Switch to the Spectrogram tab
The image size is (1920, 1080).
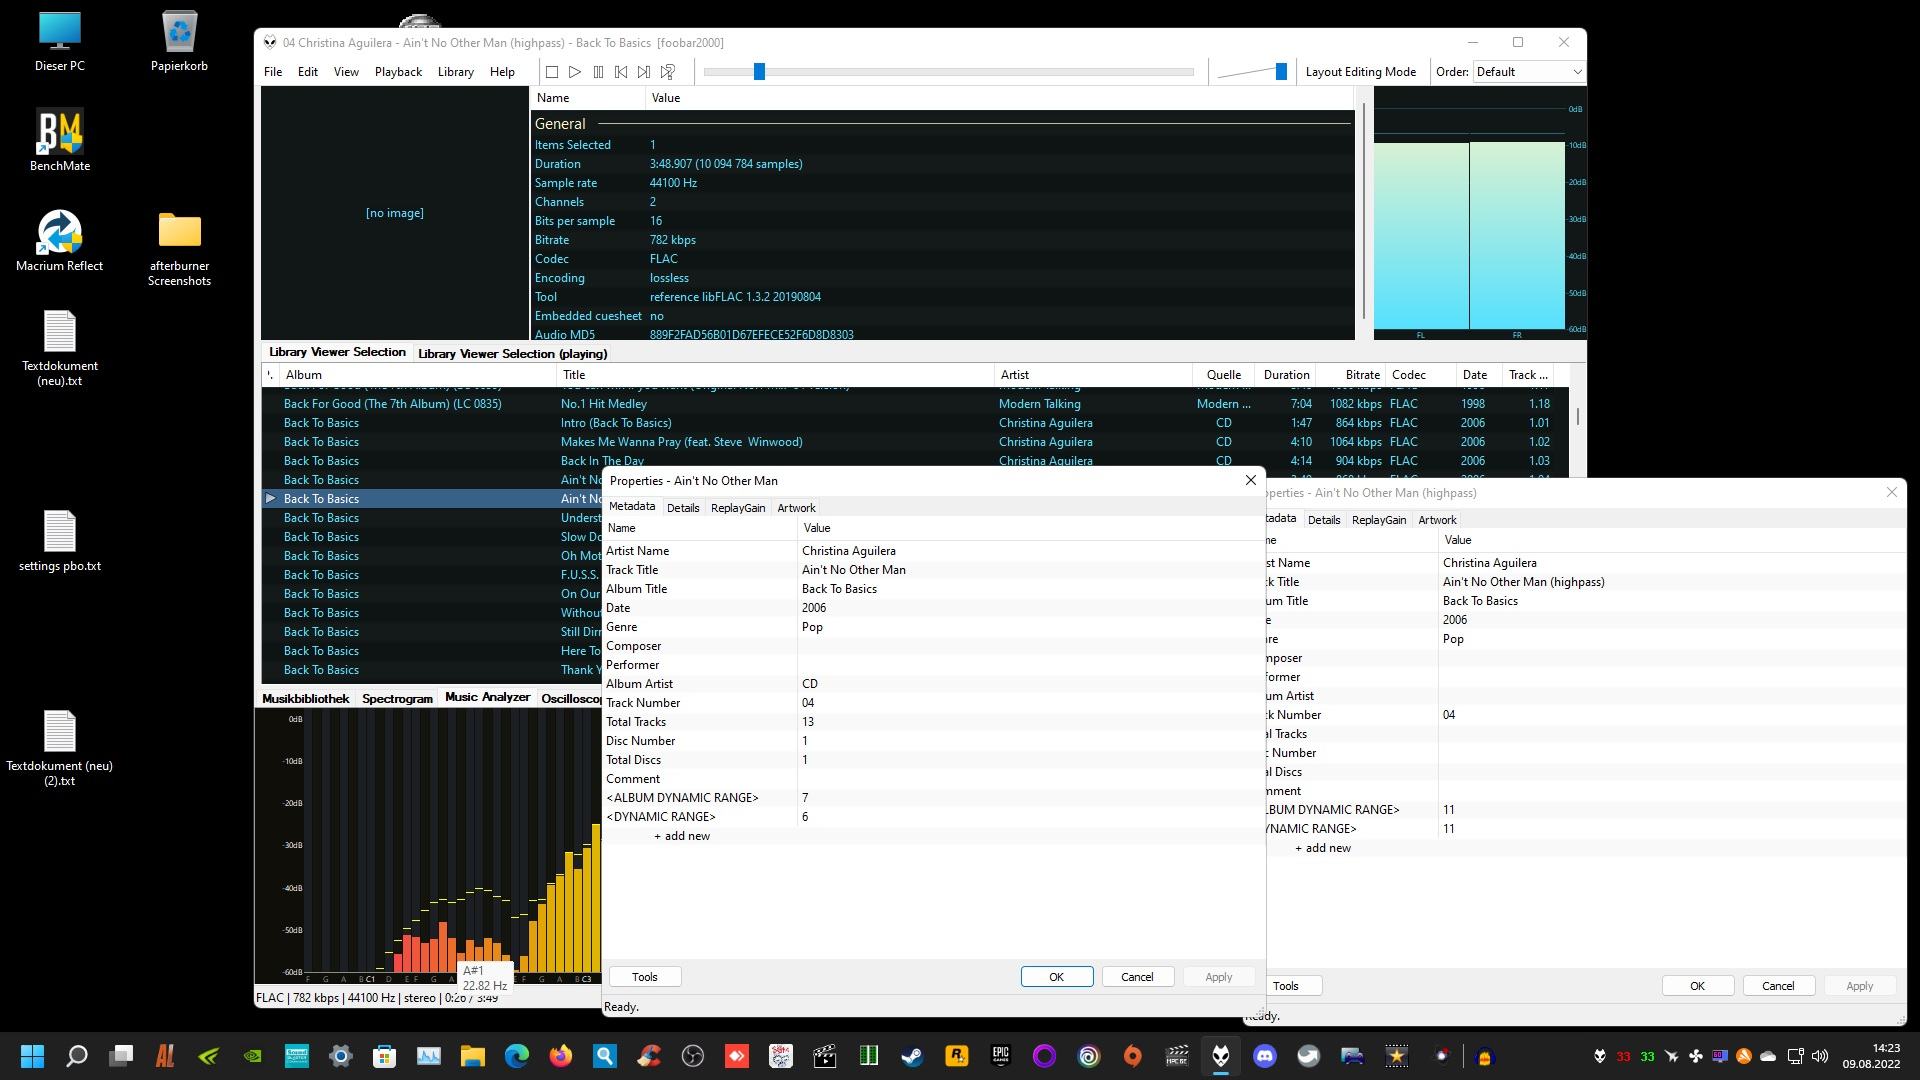(397, 699)
